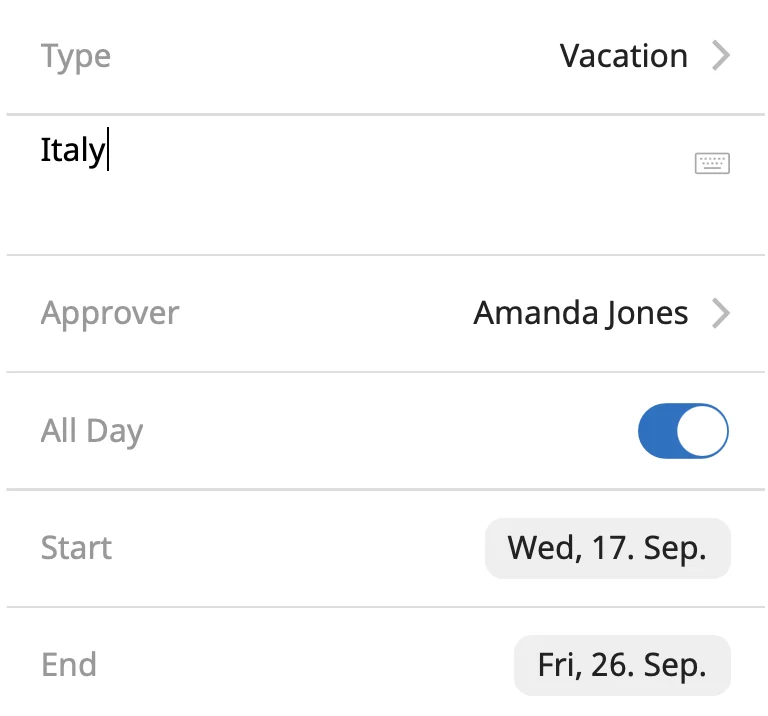Place cursor after the word Italy
Image resolution: width=768 pixels, height=716 pixels.
[x=107, y=149]
